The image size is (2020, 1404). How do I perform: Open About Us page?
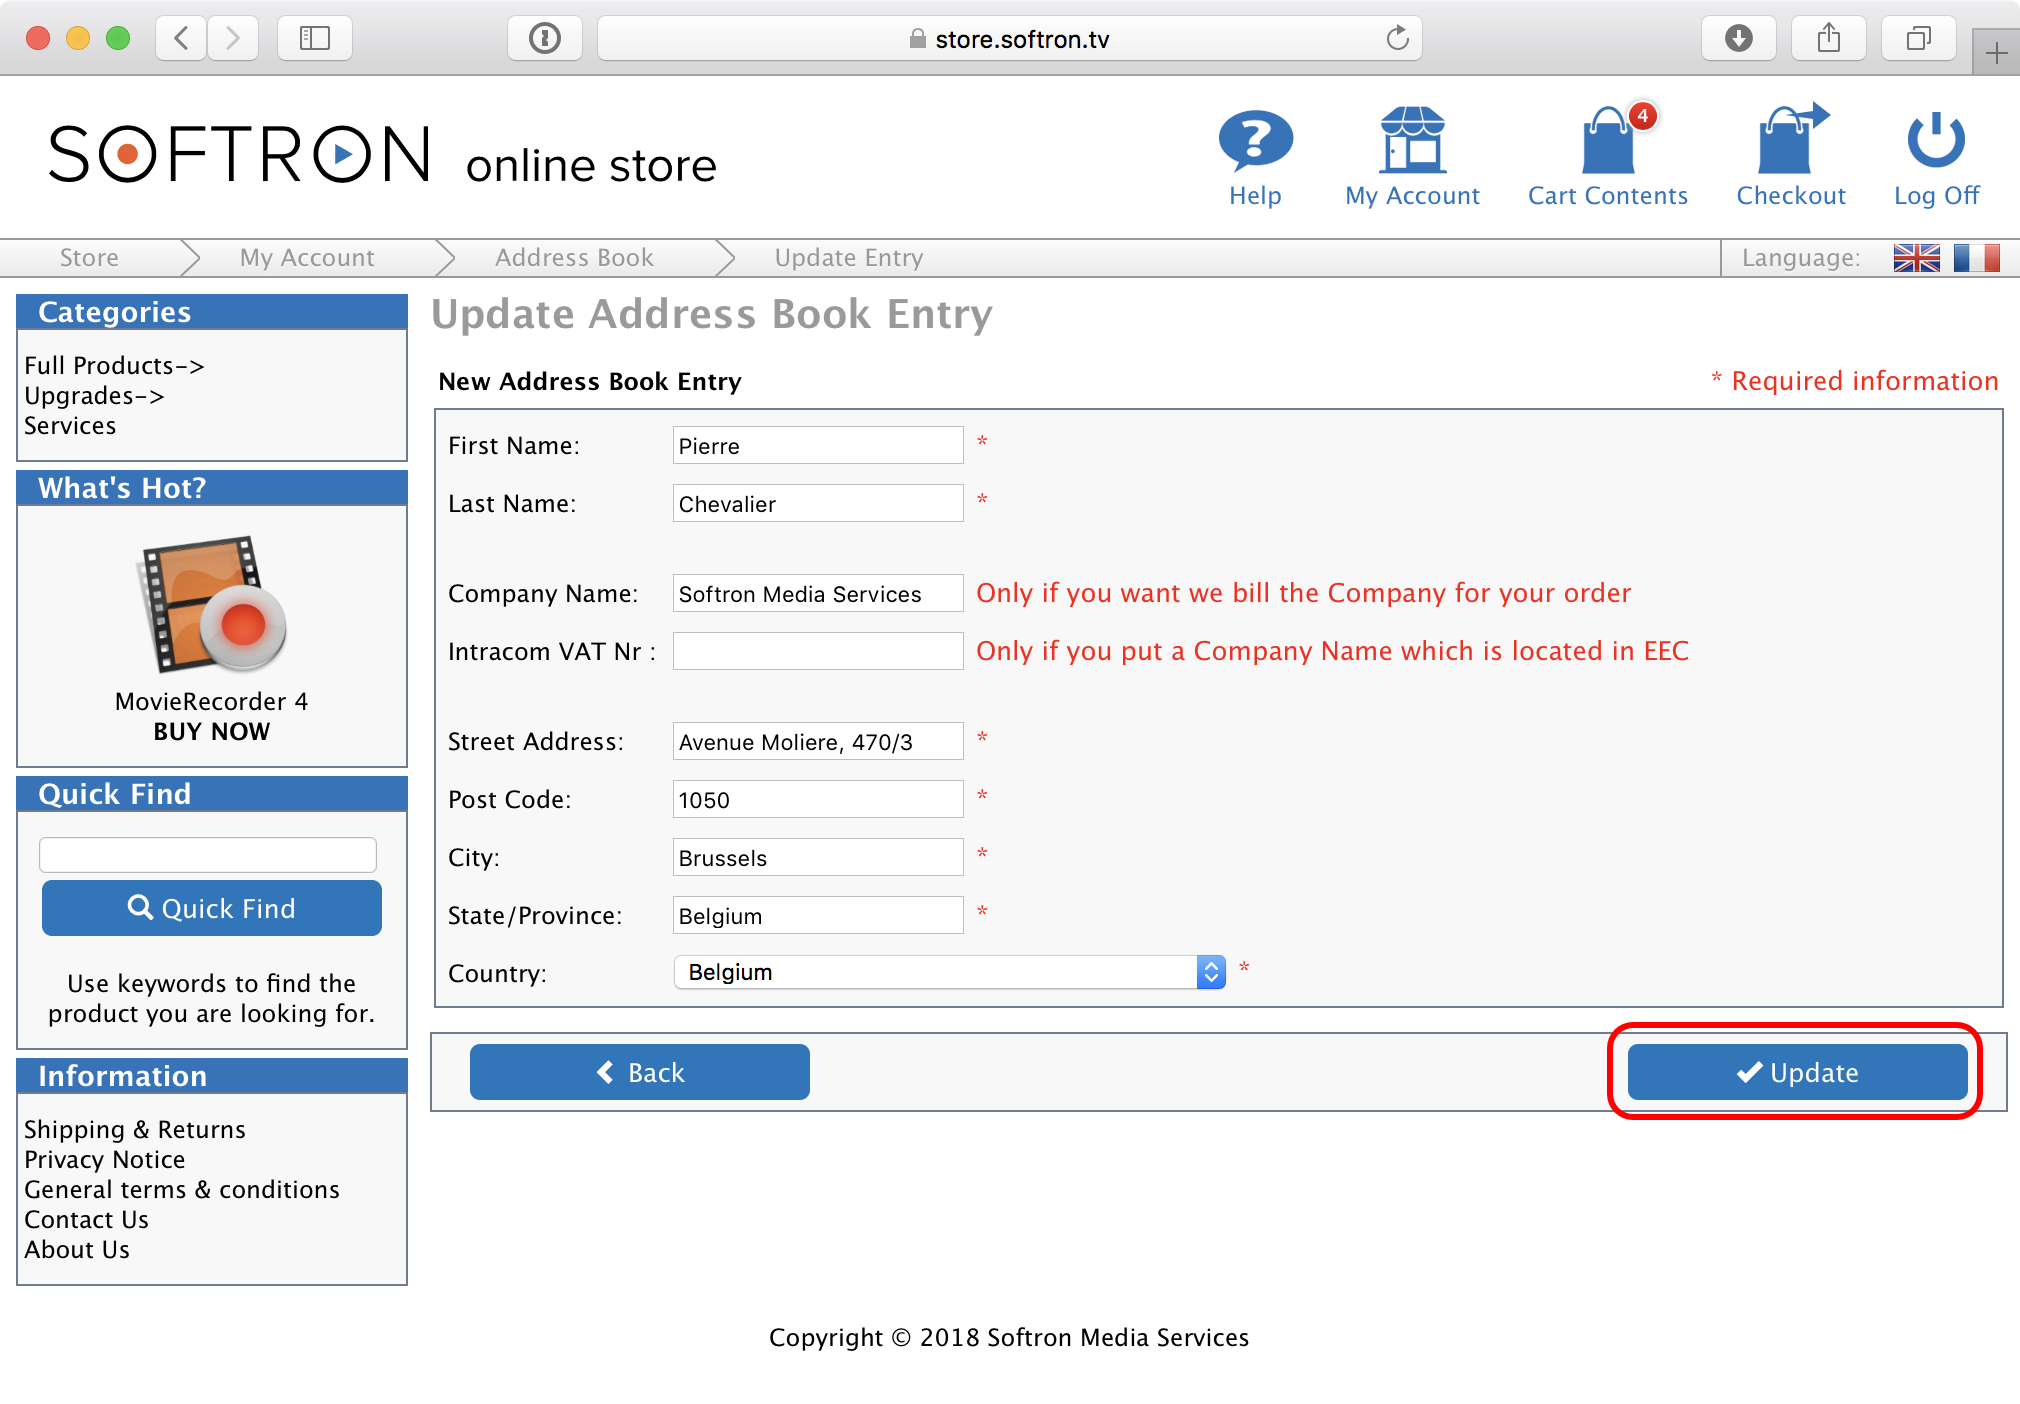click(x=77, y=1250)
